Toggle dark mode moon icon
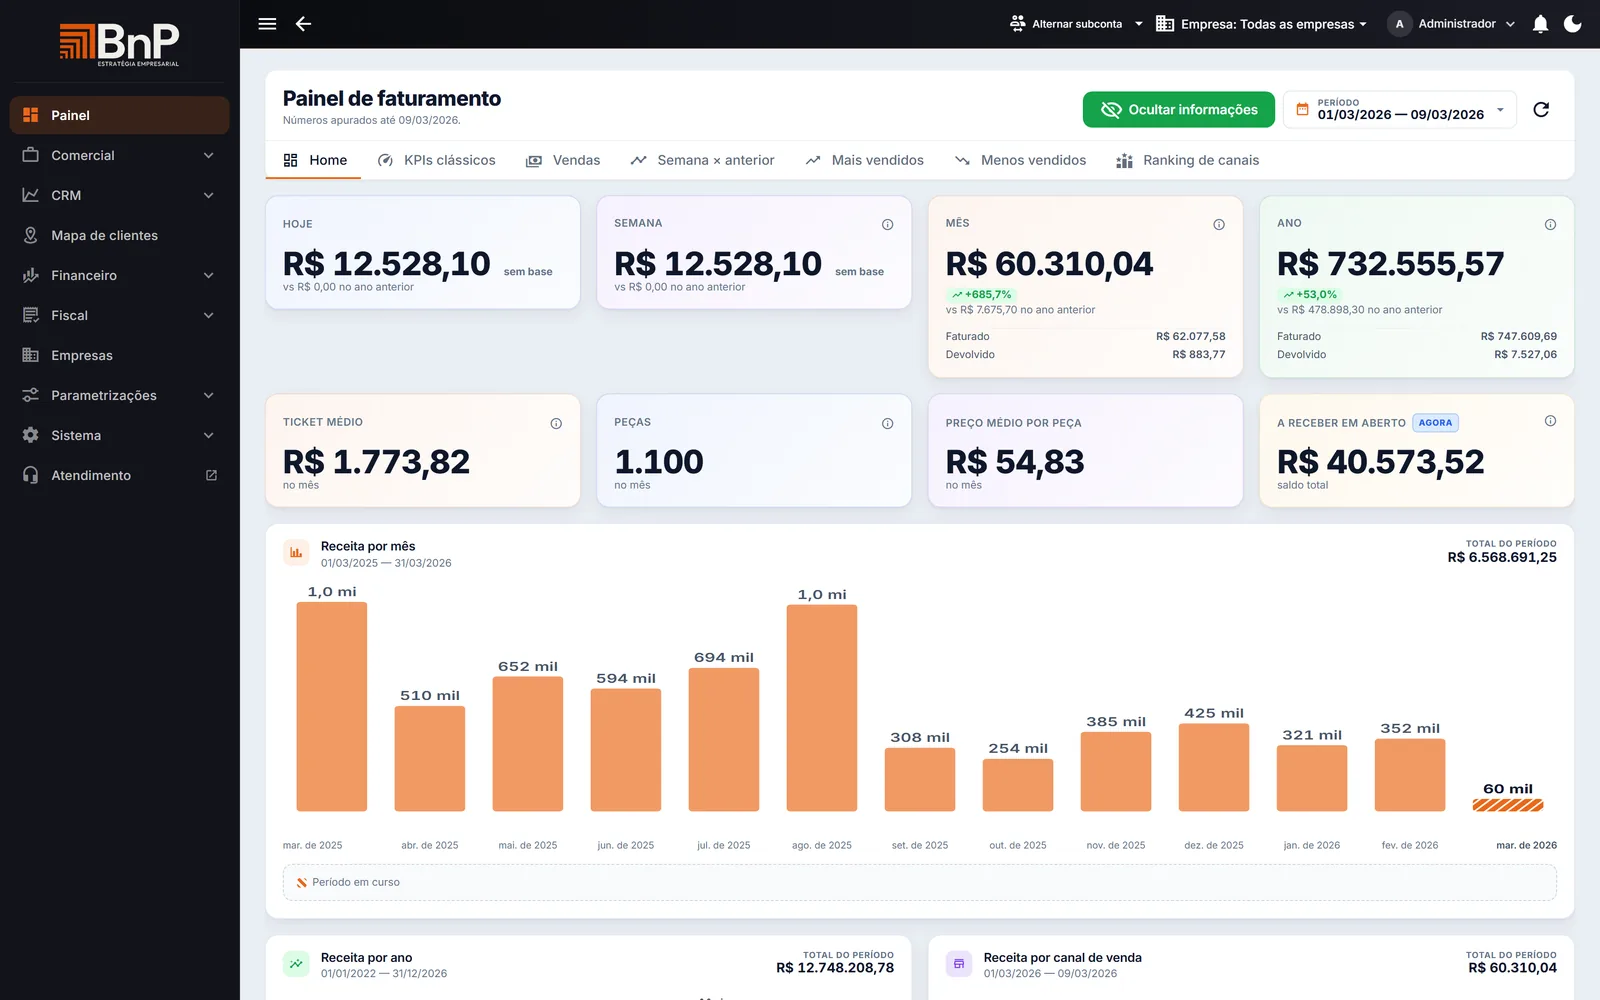 pyautogui.click(x=1573, y=24)
